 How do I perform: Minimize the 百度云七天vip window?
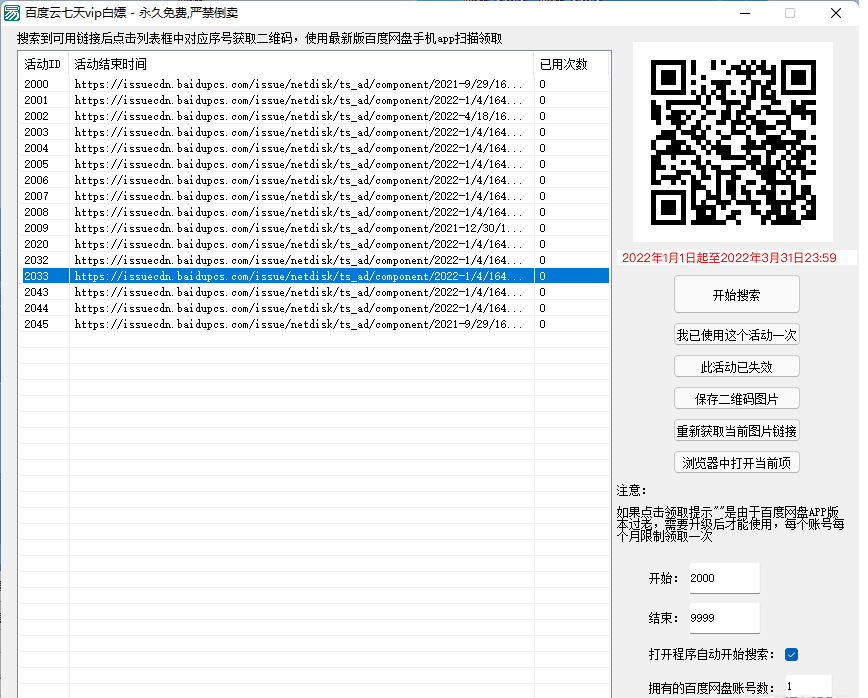pyautogui.click(x=745, y=13)
